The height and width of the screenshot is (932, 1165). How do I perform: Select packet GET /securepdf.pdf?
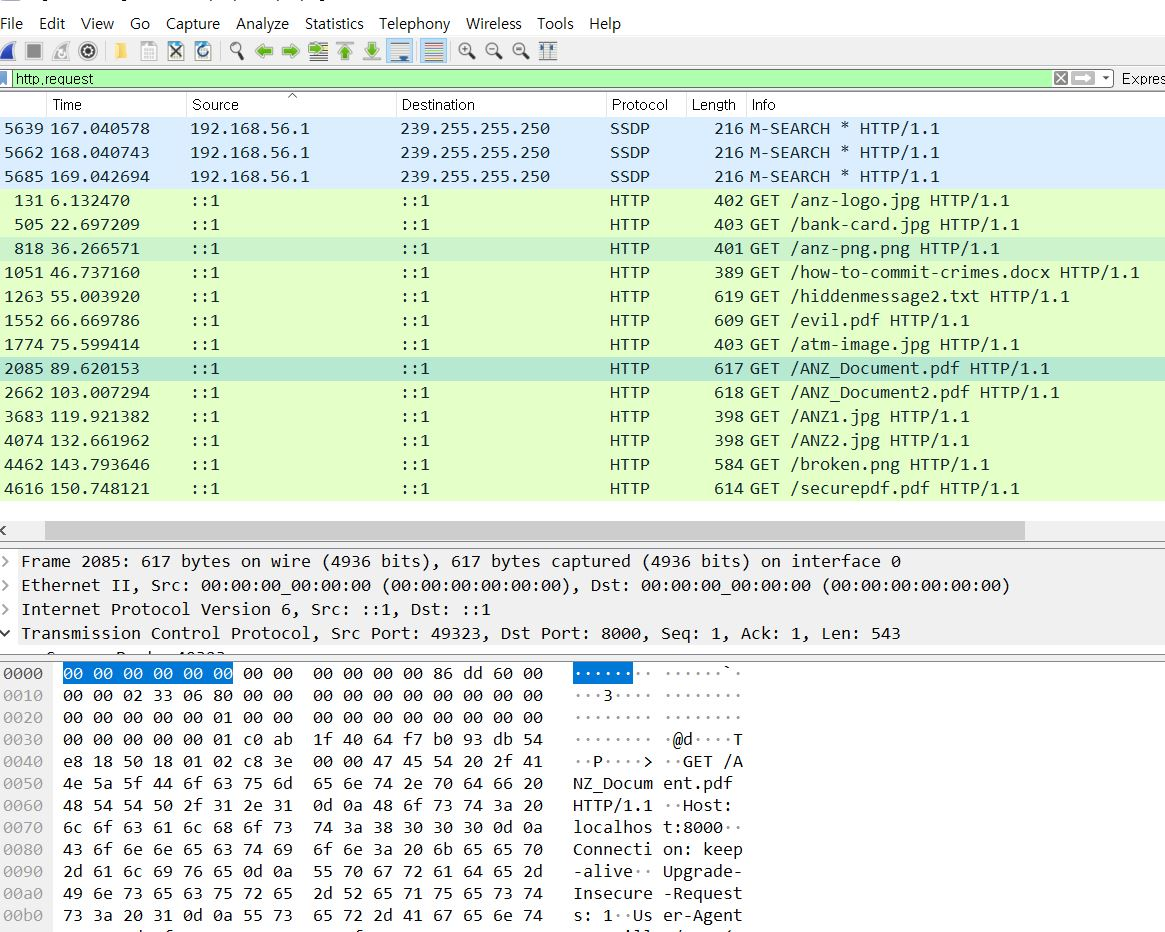click(582, 488)
